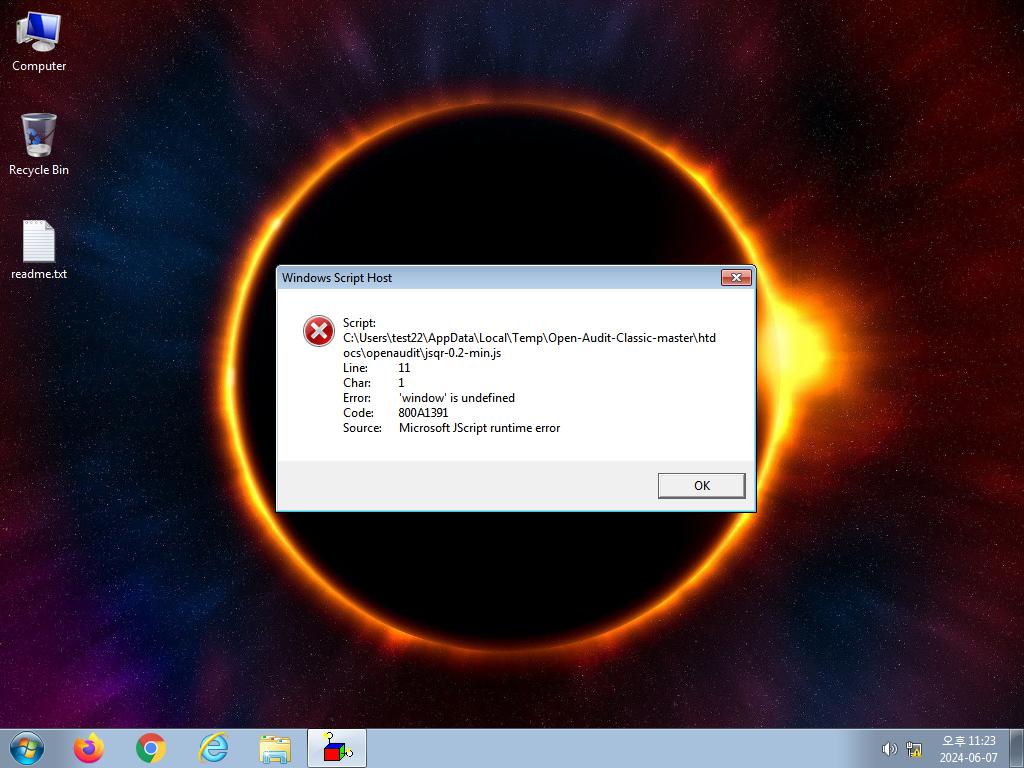Screen dimensions: 1024x768
Task: Open Windows Explorer folder icon in taskbar
Action: [x=275, y=749]
